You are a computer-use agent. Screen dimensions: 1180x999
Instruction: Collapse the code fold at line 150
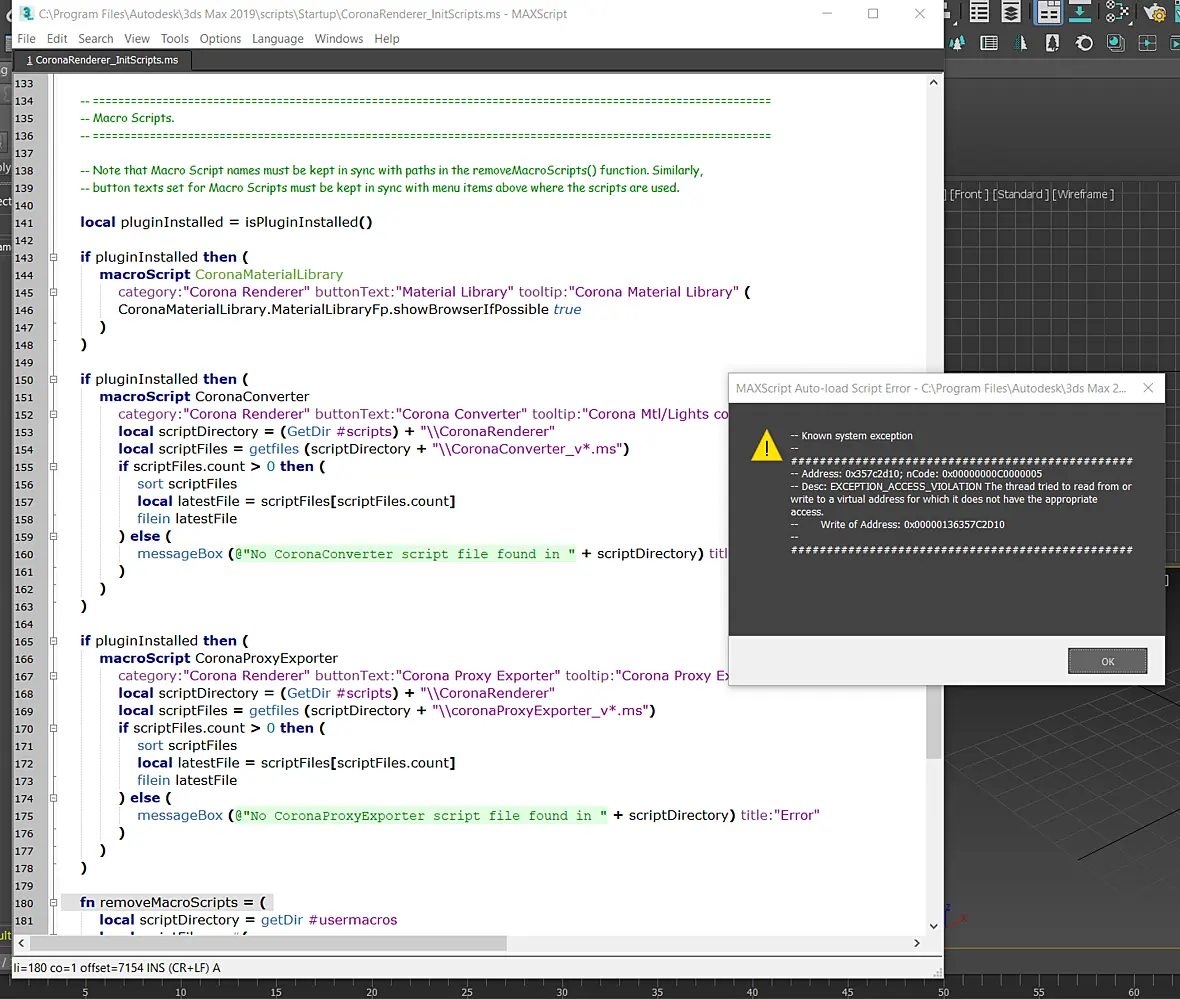[53, 379]
